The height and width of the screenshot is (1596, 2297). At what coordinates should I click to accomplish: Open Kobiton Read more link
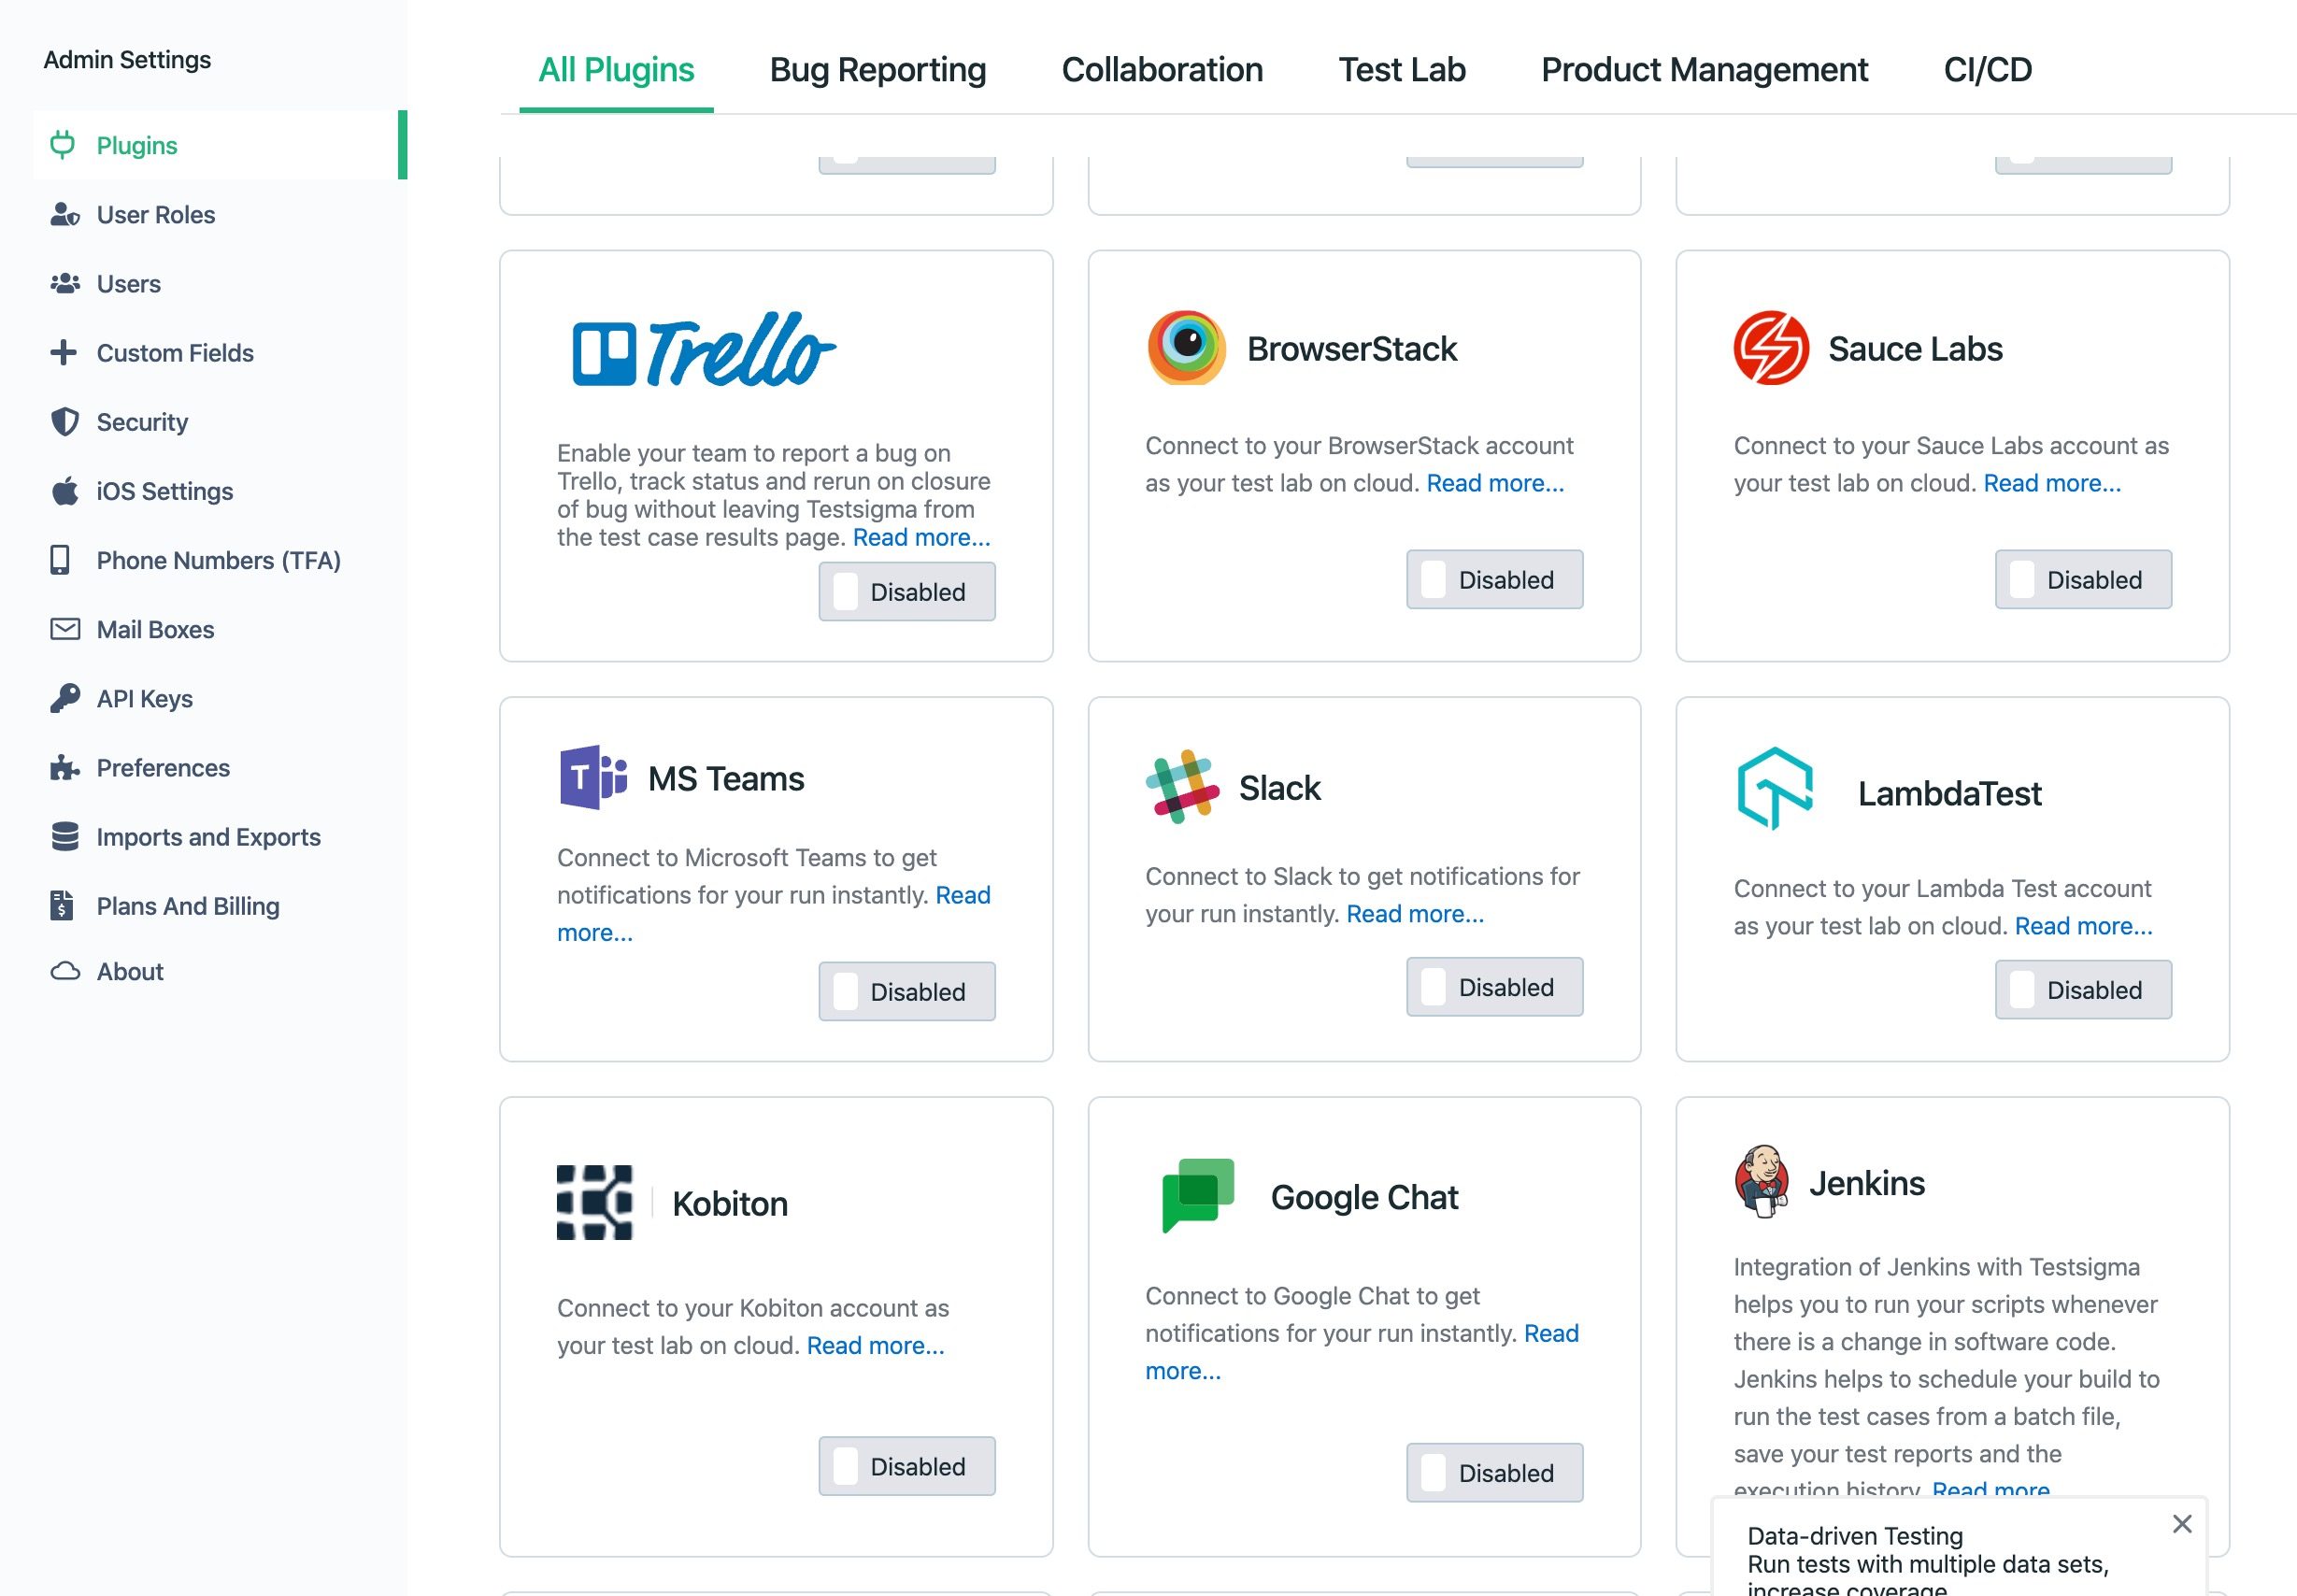tap(876, 1346)
